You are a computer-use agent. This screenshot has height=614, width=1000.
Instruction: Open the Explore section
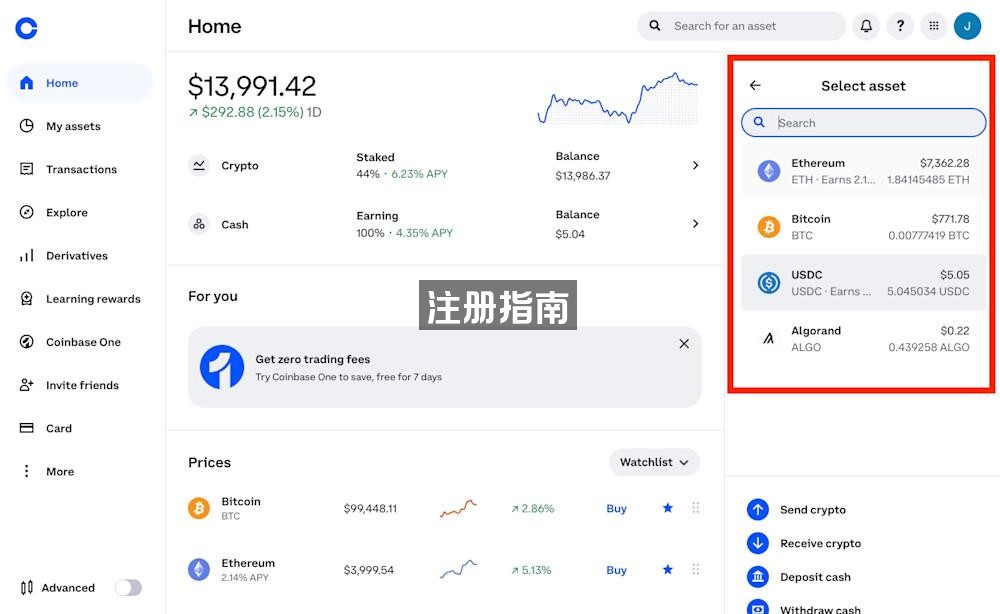(x=66, y=212)
